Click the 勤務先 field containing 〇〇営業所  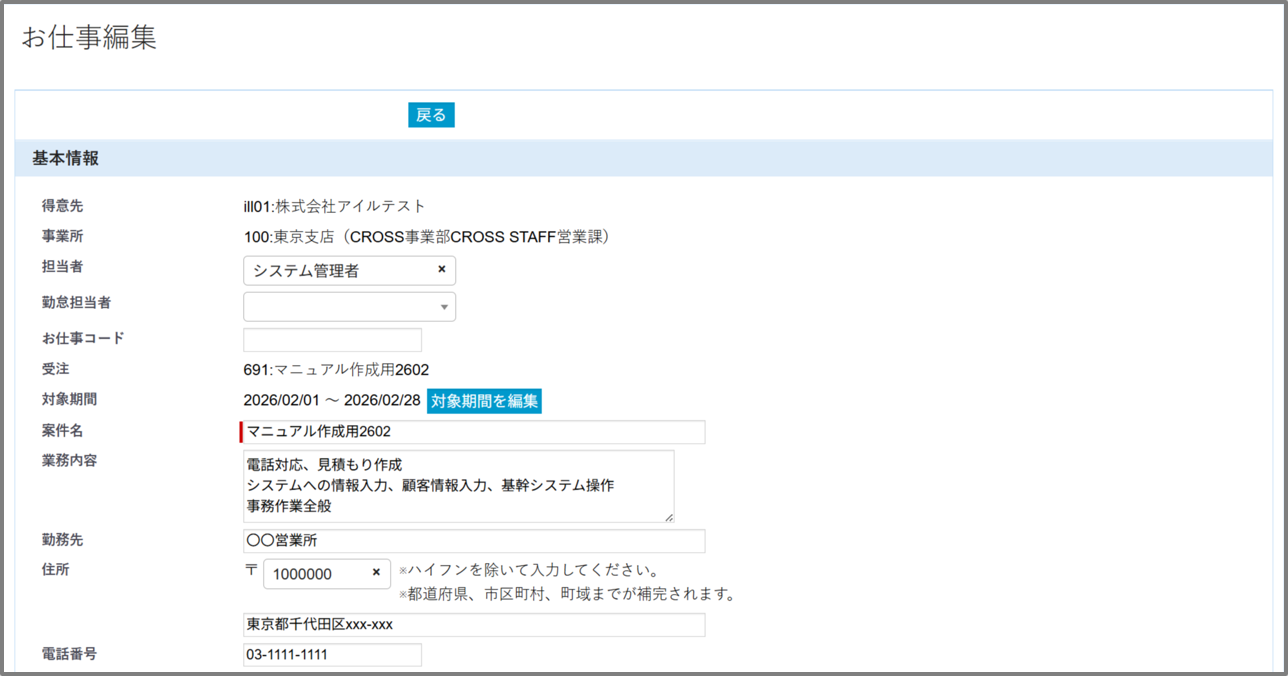tap(472, 541)
